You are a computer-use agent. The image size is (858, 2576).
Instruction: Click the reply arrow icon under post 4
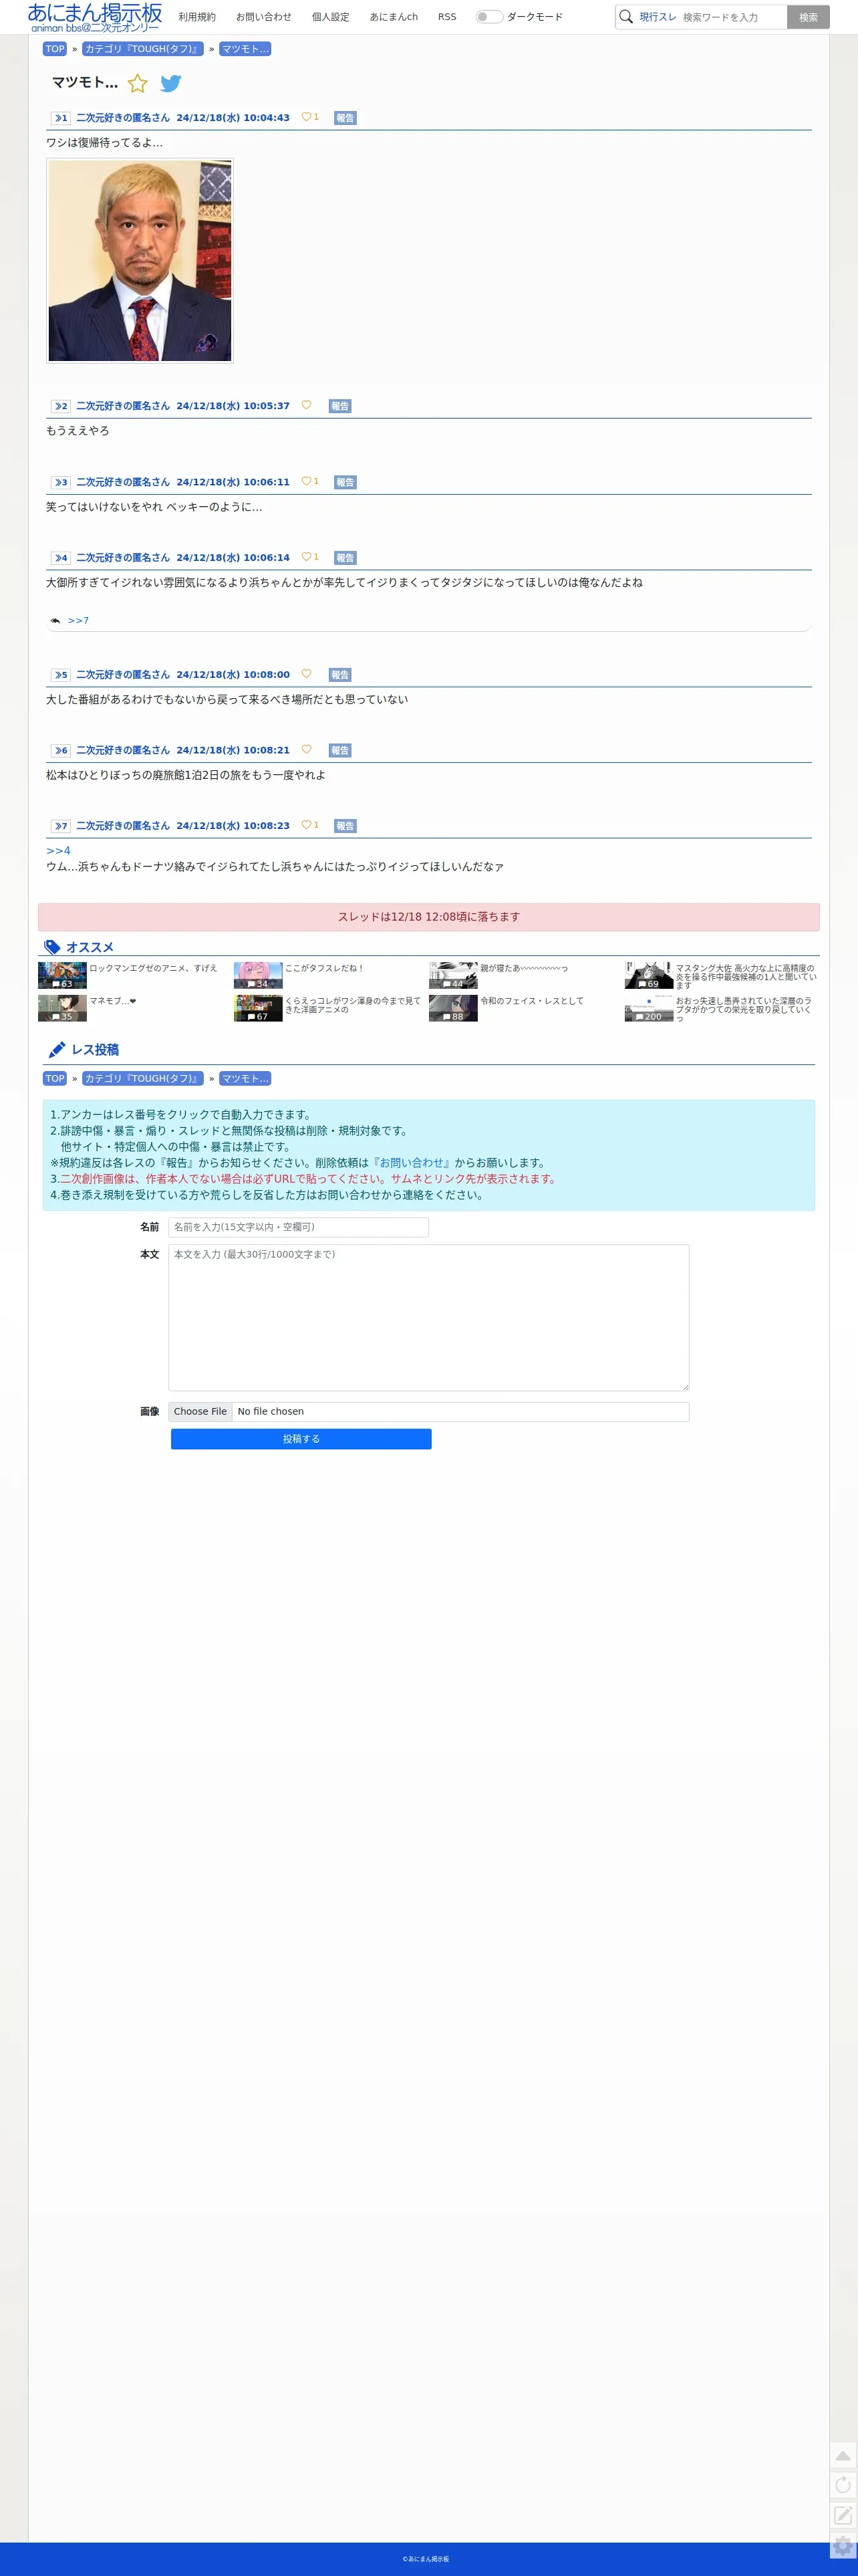(56, 621)
